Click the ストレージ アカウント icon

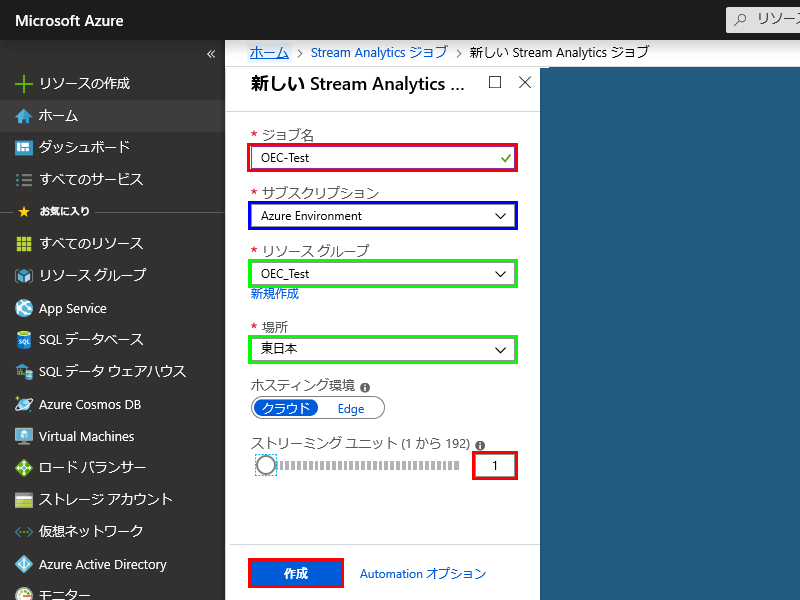pyautogui.click(x=23, y=500)
